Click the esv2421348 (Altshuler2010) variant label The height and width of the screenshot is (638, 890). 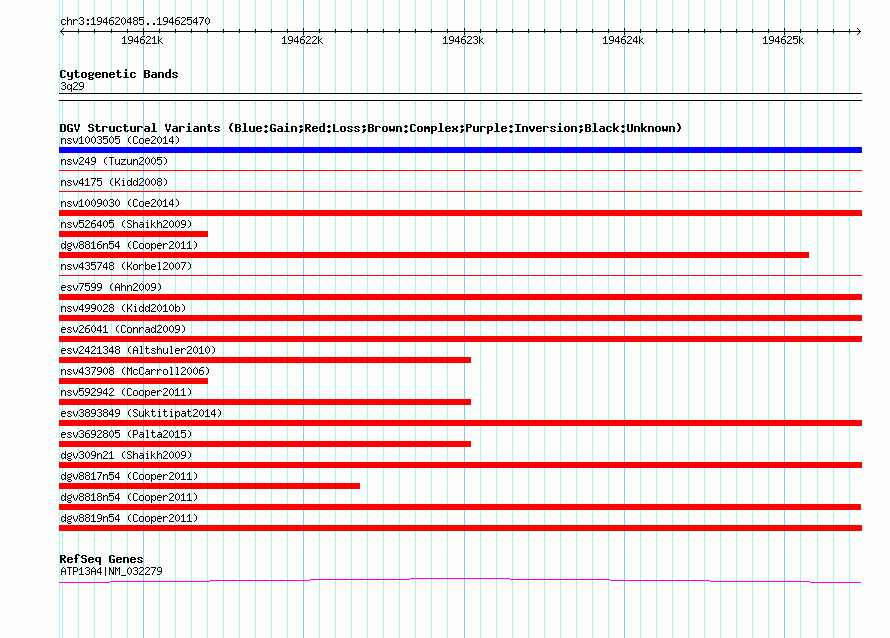click(x=138, y=350)
